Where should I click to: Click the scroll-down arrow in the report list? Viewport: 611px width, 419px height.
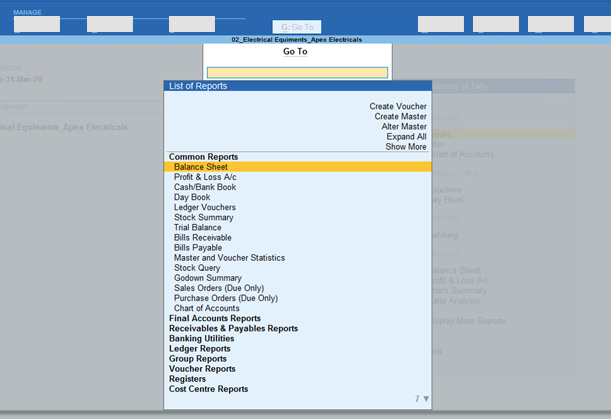pyautogui.click(x=426, y=400)
